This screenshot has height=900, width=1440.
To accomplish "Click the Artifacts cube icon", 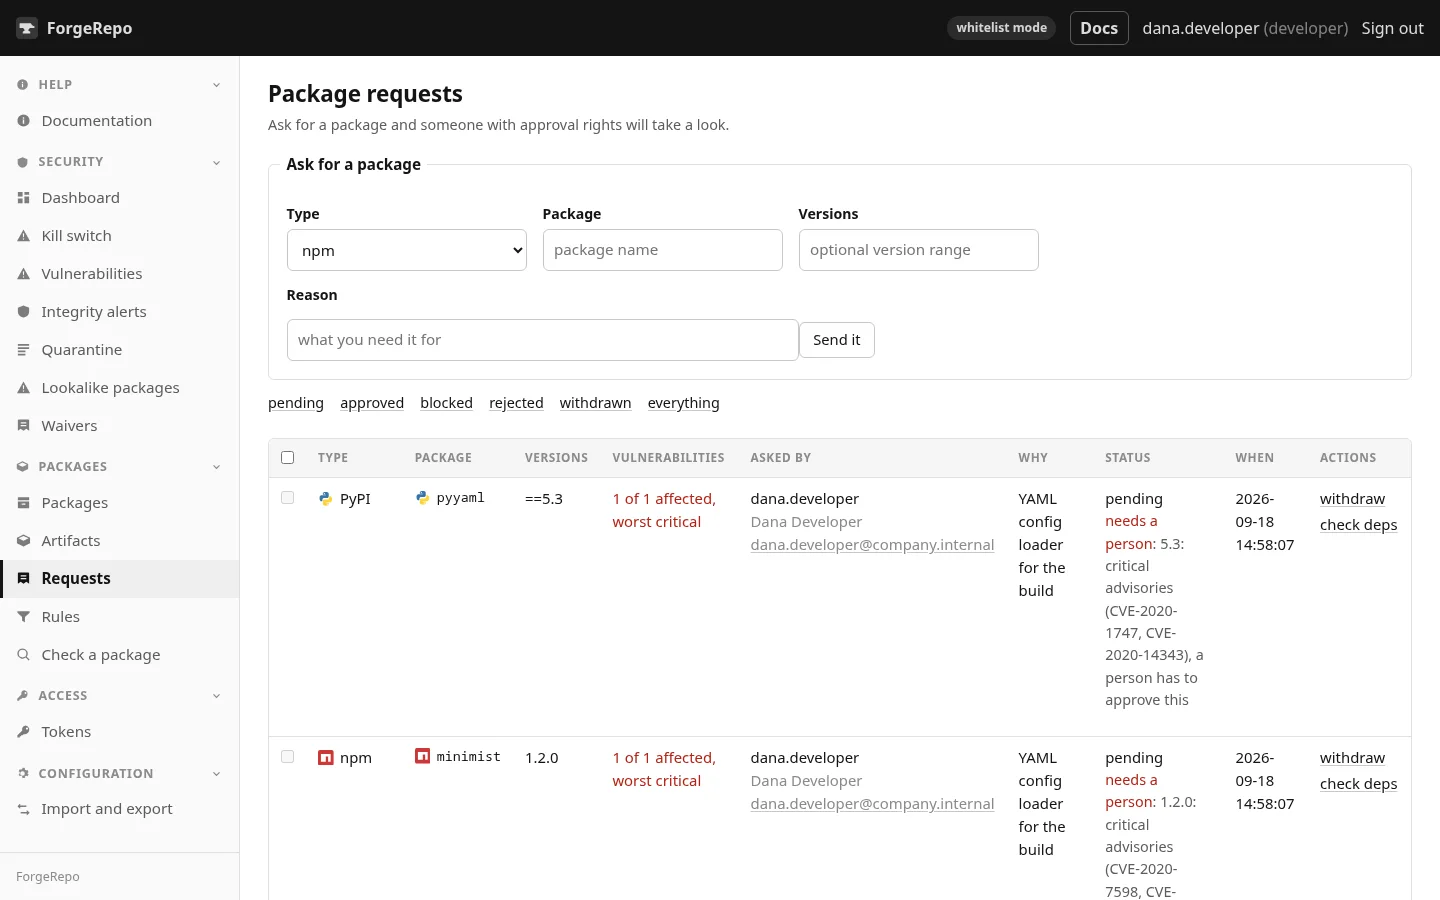I will point(23,541).
